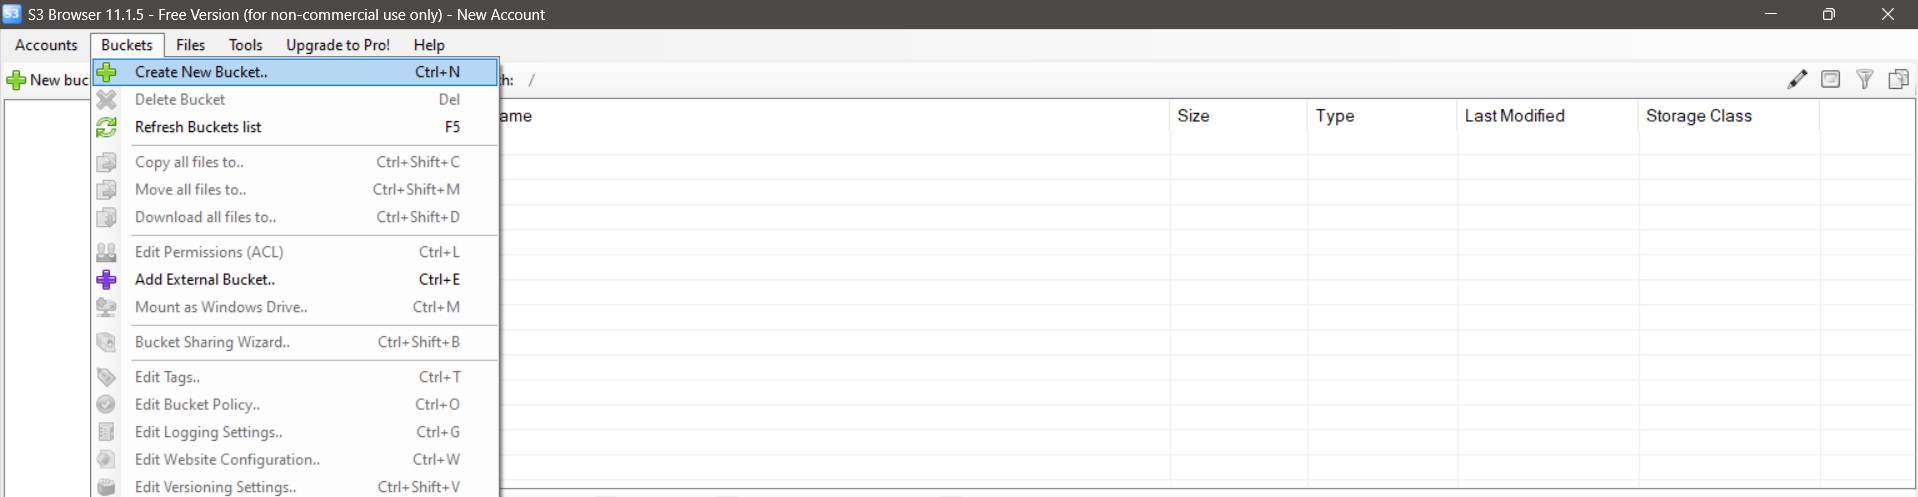This screenshot has width=1918, height=497.
Task: Sort by the Size column header
Action: coord(1238,116)
